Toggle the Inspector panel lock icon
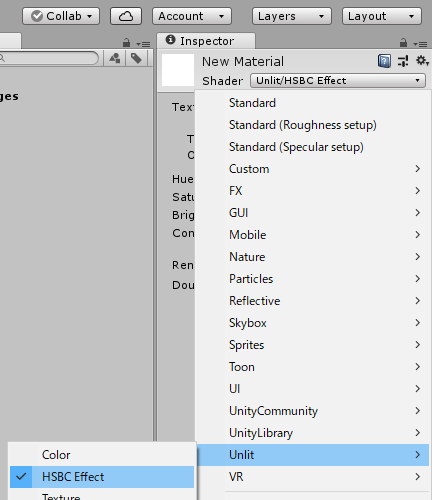 coord(403,43)
